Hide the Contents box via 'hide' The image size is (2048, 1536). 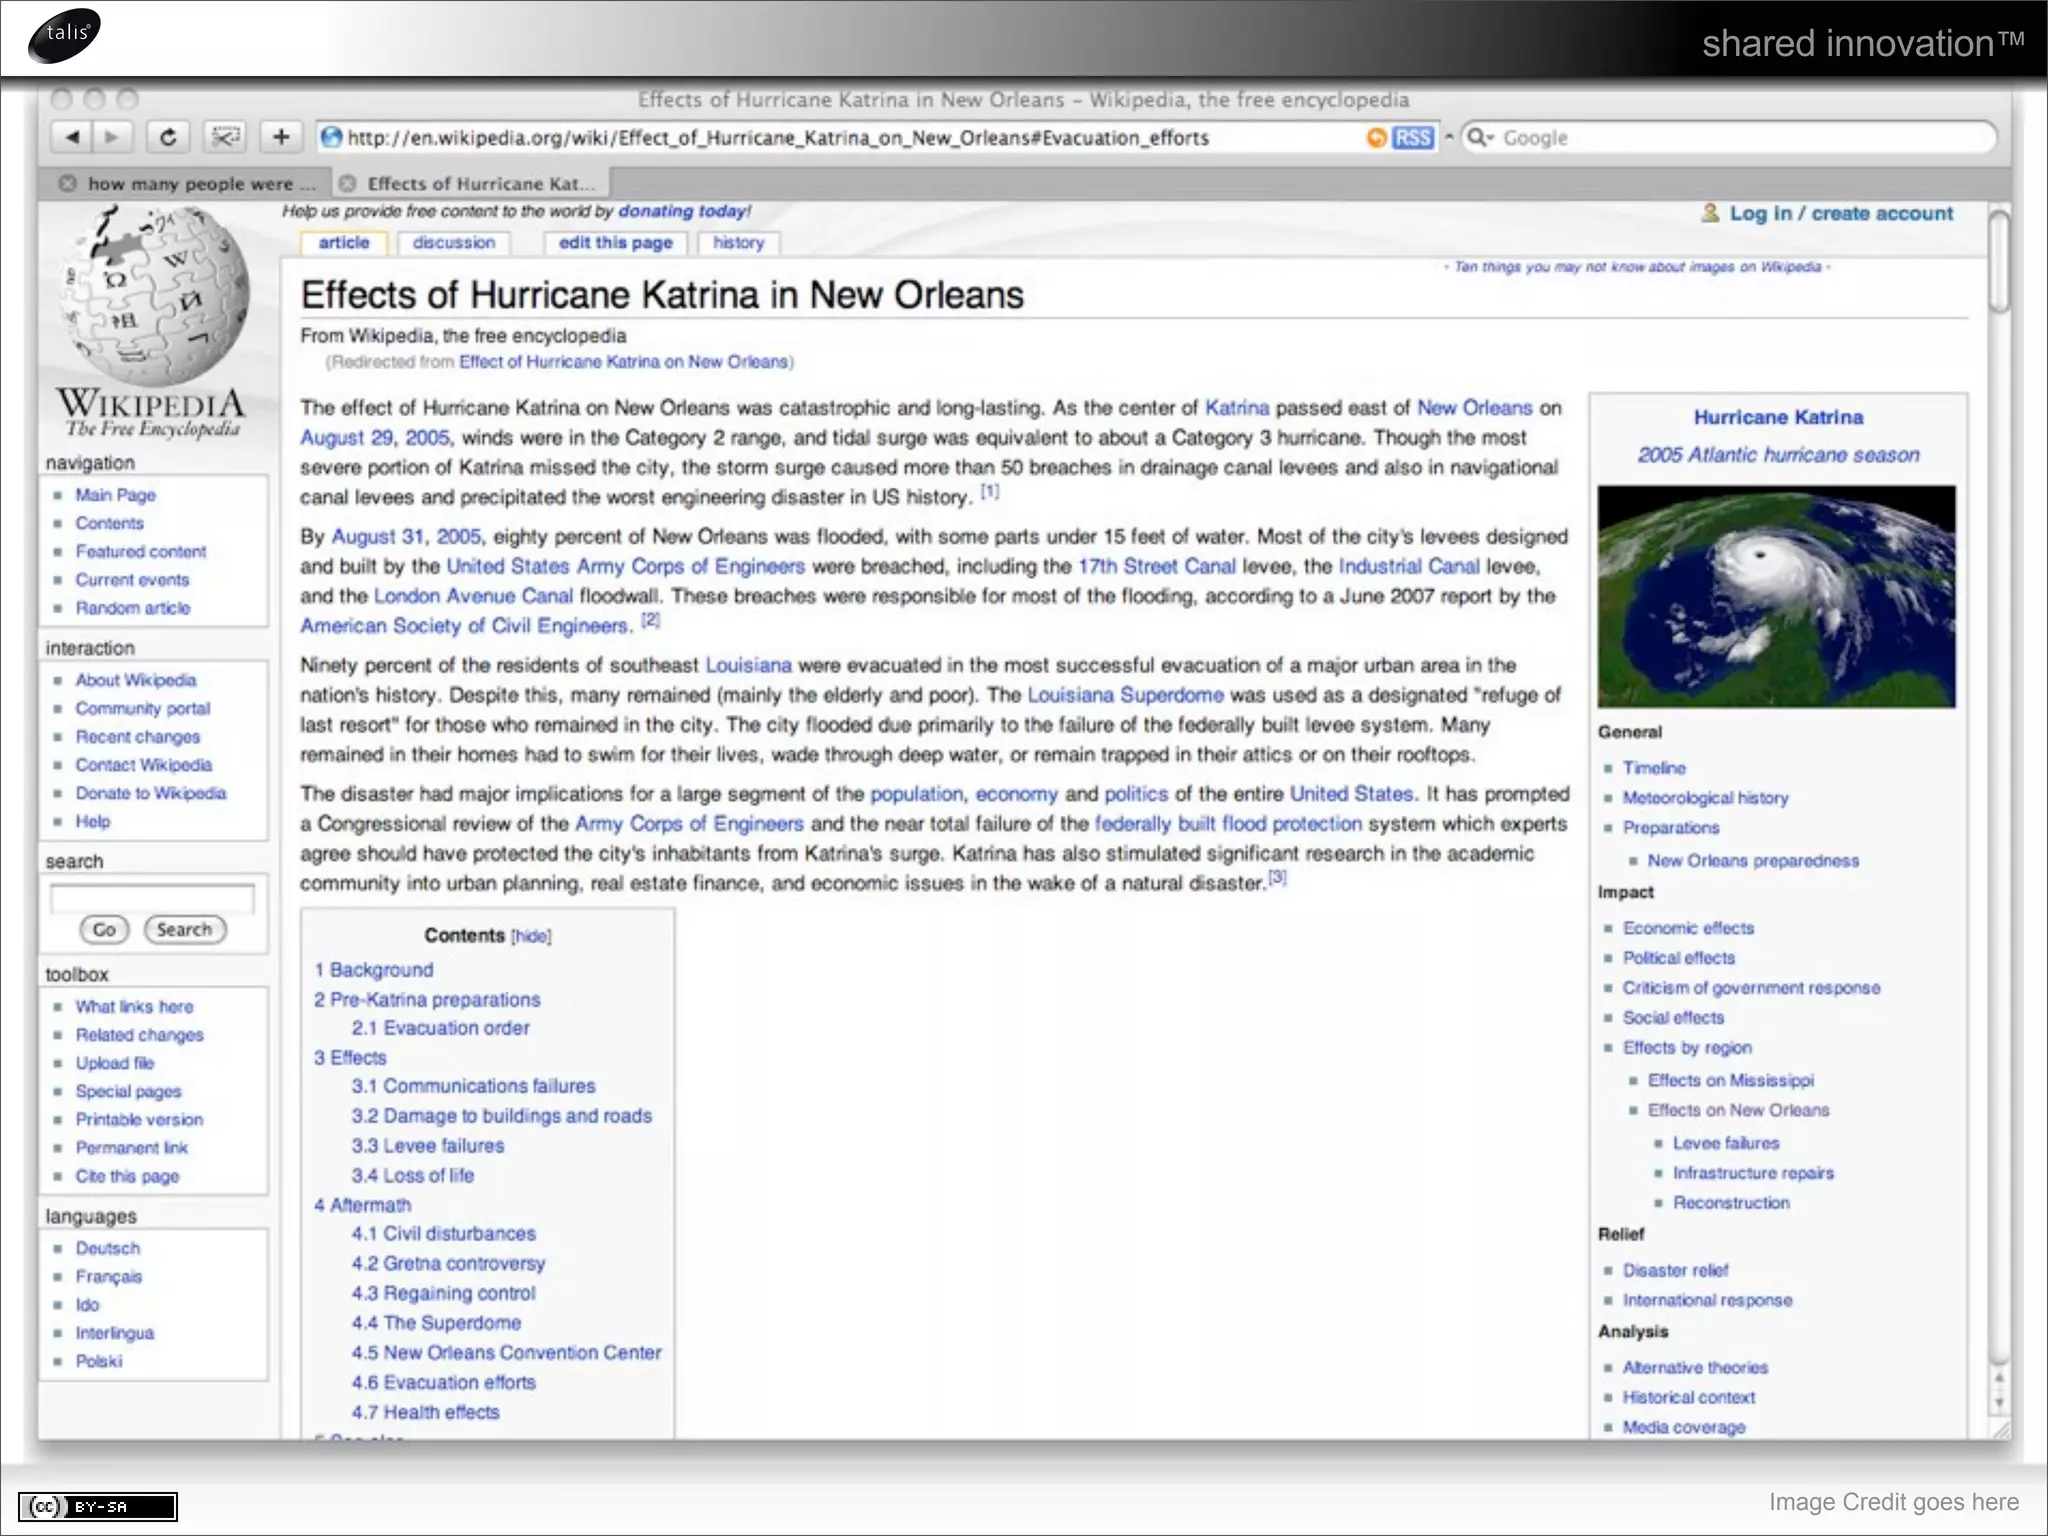(x=531, y=936)
